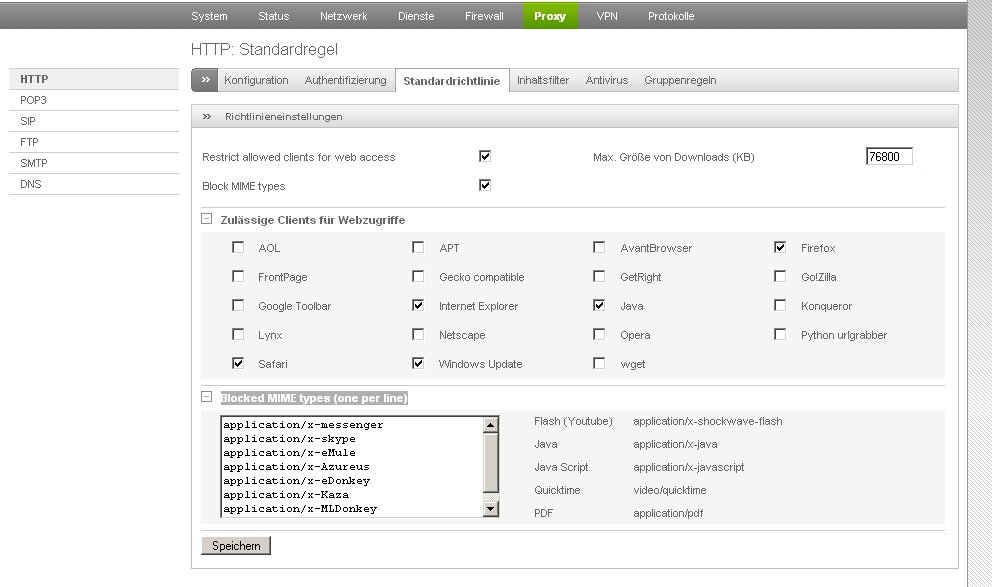
Task: Toggle the Block MIME types checkbox
Action: (485, 185)
